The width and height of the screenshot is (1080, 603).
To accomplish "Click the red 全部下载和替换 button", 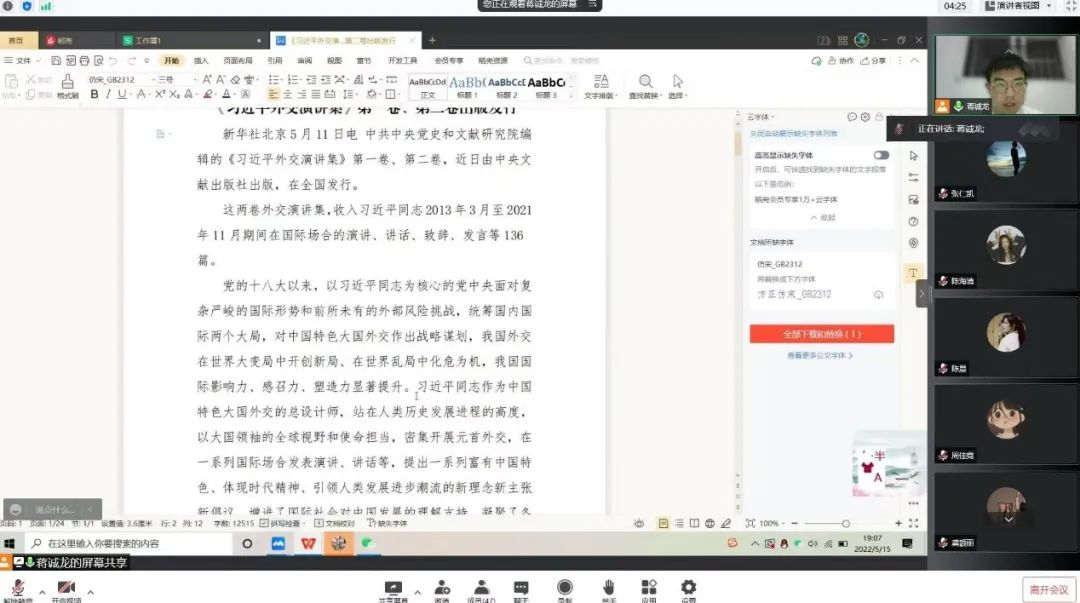I will coord(821,334).
